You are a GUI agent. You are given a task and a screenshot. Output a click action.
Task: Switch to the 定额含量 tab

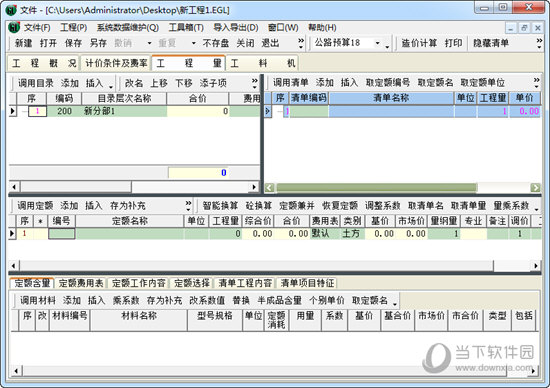click(32, 283)
